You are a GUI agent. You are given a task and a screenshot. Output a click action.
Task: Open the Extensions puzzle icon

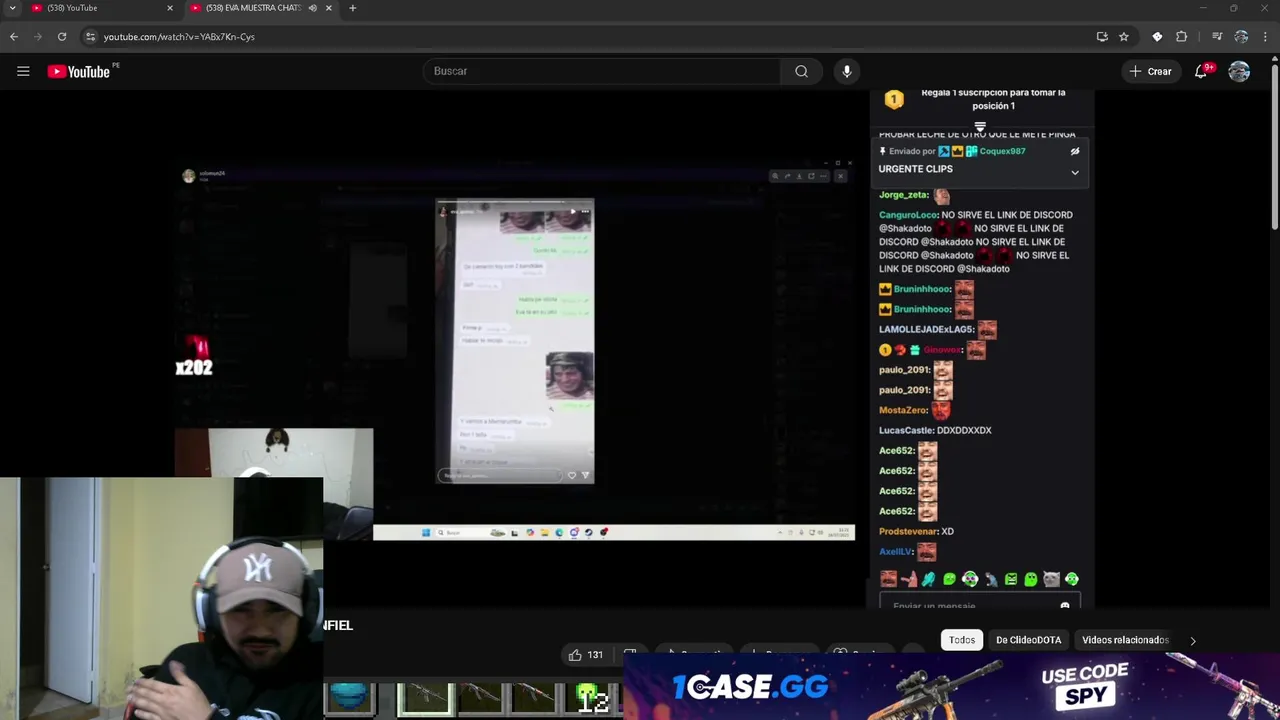[x=1182, y=37]
